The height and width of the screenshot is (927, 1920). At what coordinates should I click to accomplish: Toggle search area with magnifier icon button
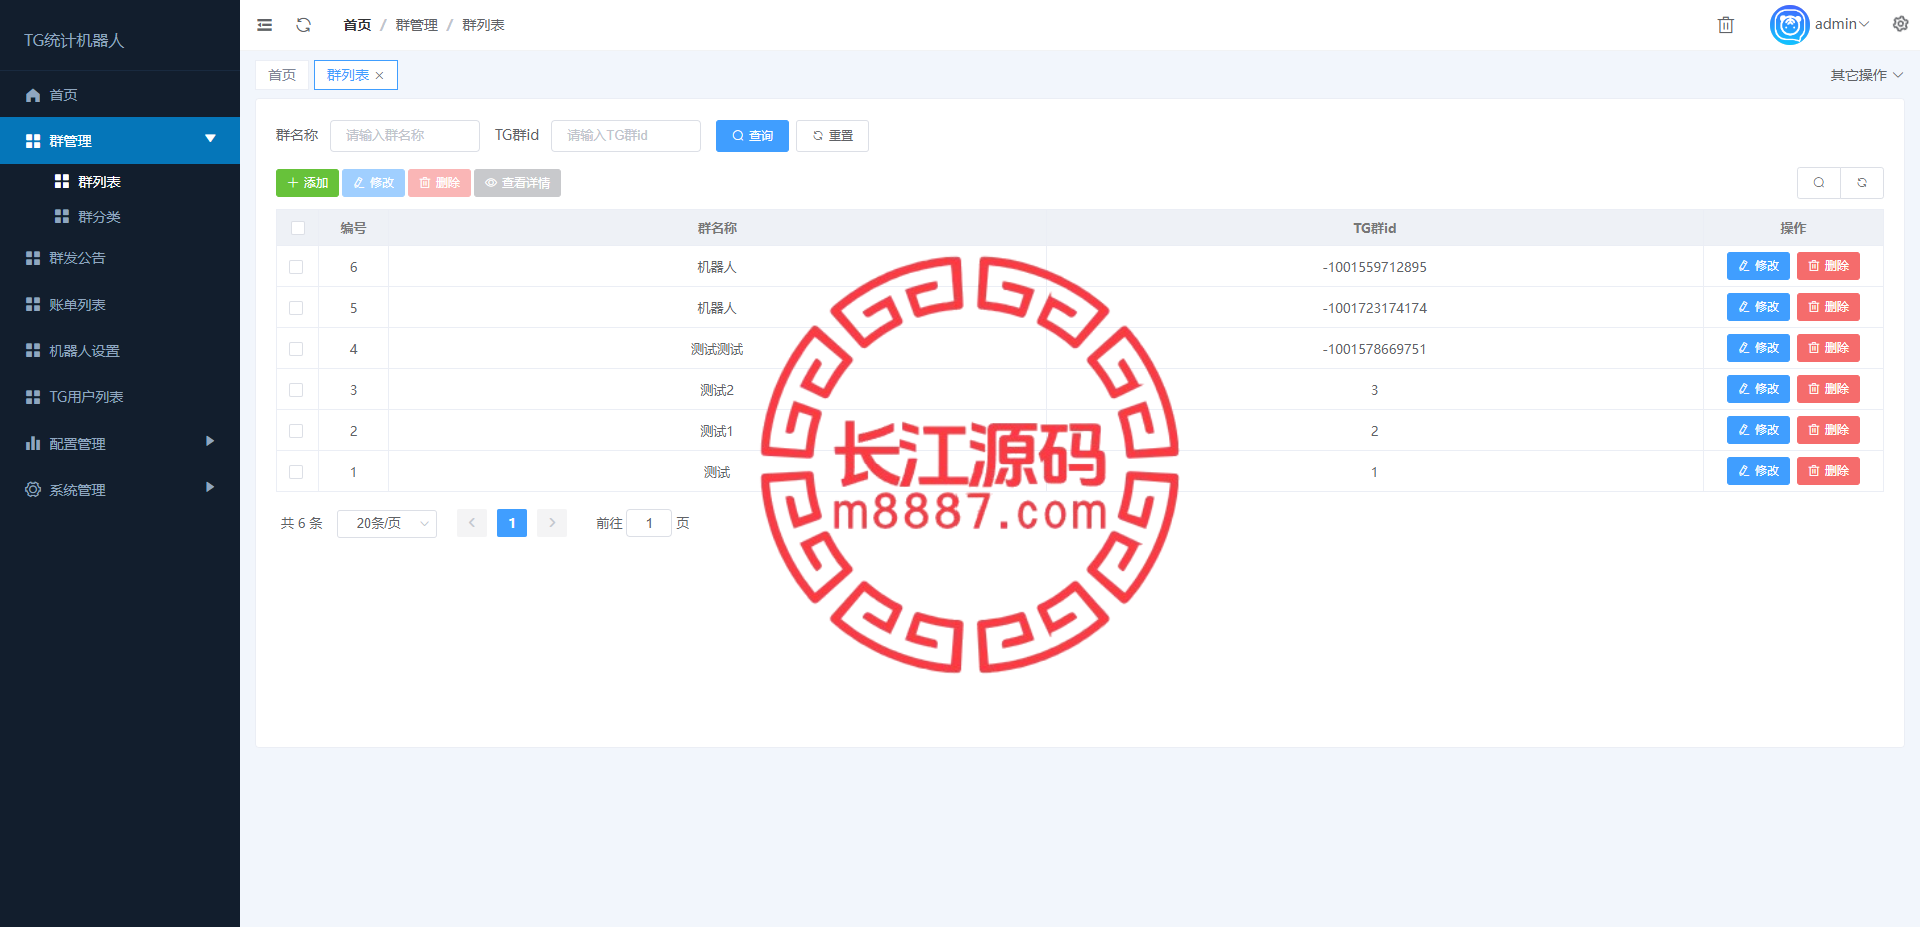pyautogui.click(x=1819, y=183)
